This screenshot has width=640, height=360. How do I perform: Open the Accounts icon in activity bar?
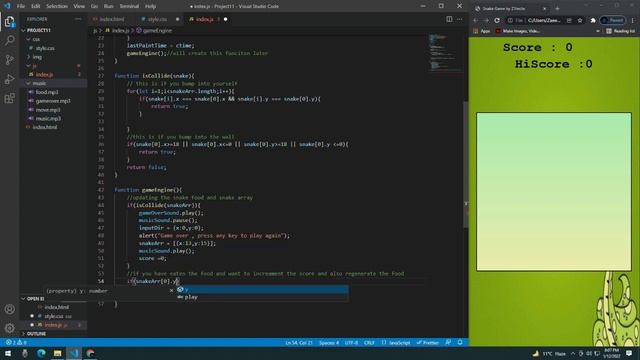point(9,309)
